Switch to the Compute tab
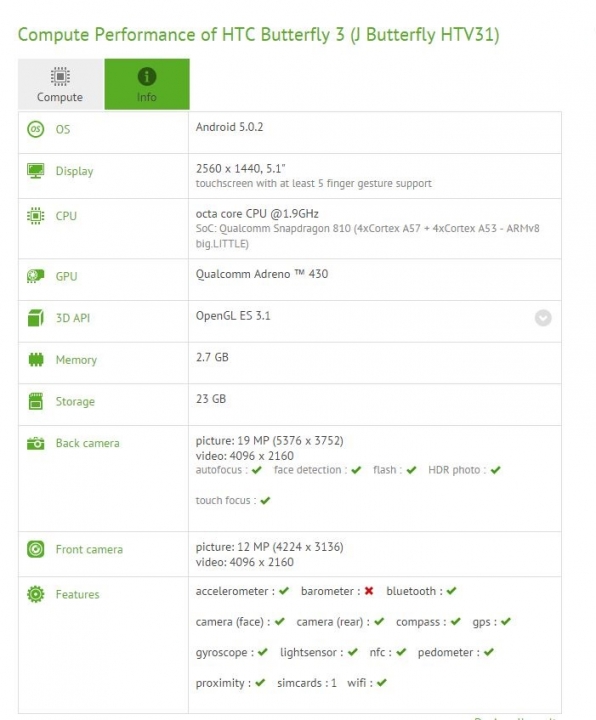 [61, 84]
